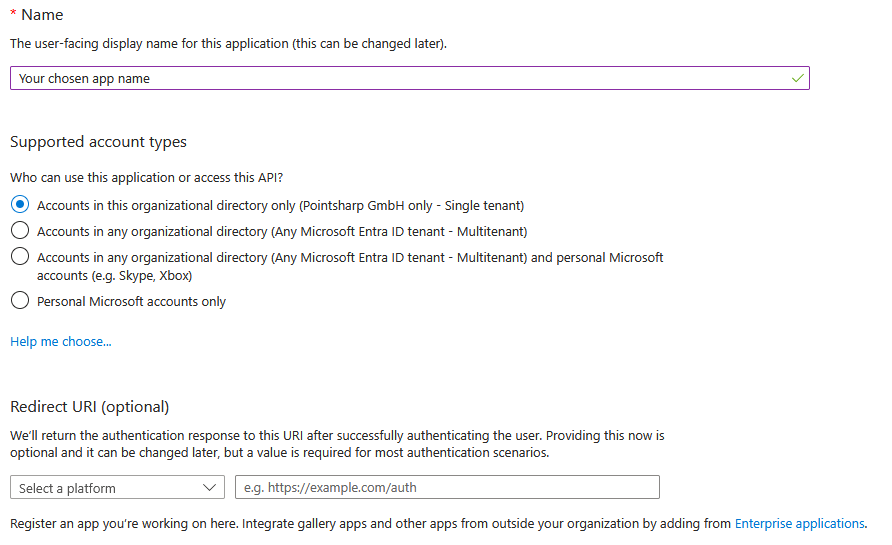The width and height of the screenshot is (892, 545).
Task: Follow the Enterprise applications link
Action: [799, 523]
